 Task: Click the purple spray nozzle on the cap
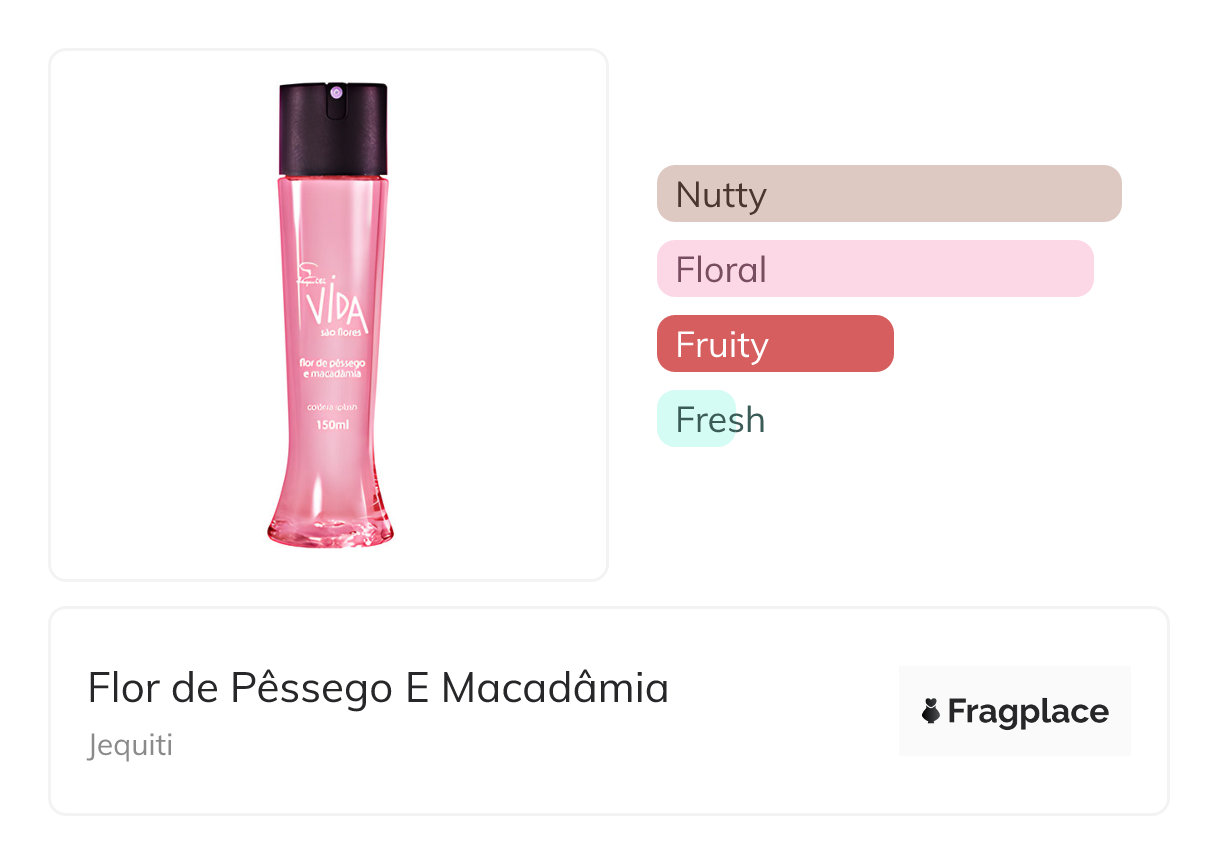tap(336, 94)
